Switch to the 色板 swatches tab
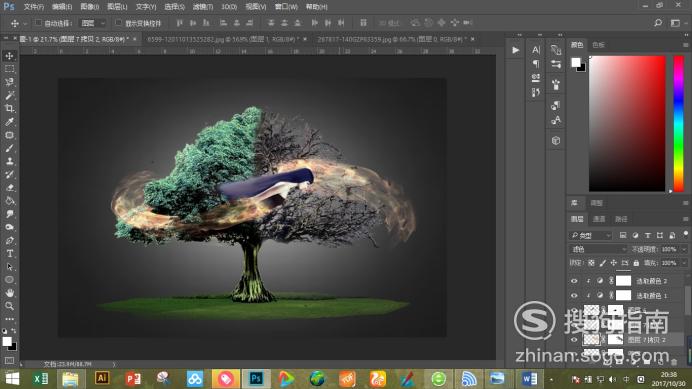The height and width of the screenshot is (389, 692). click(x=598, y=45)
